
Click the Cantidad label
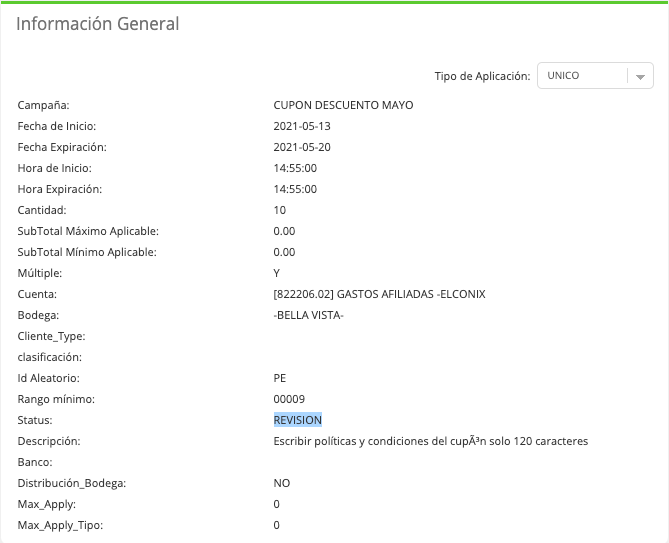42,210
